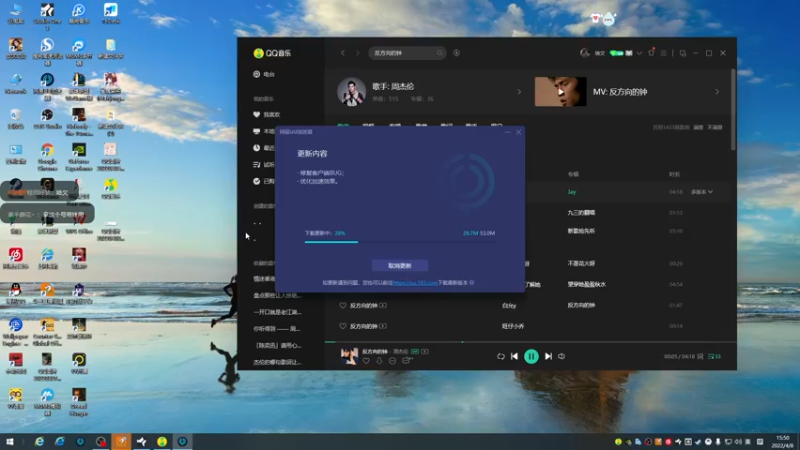Open the skin (shirt) icon in the header

pos(651,53)
